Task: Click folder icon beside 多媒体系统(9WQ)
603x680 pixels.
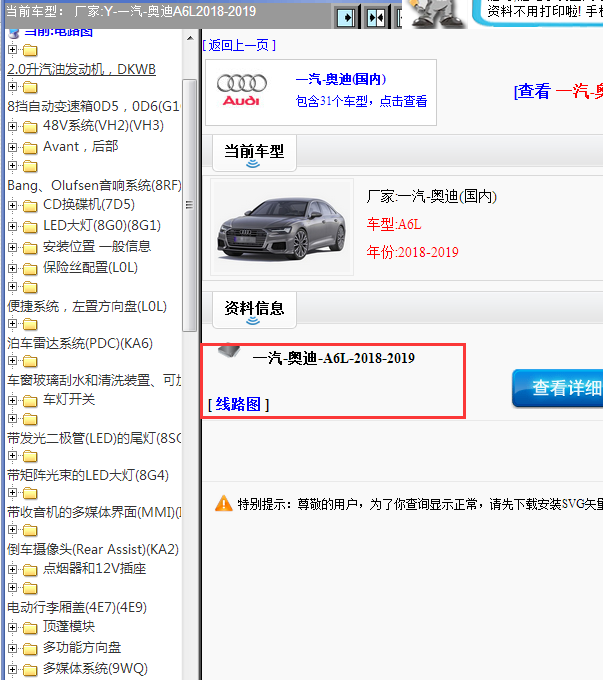Action: 30,670
